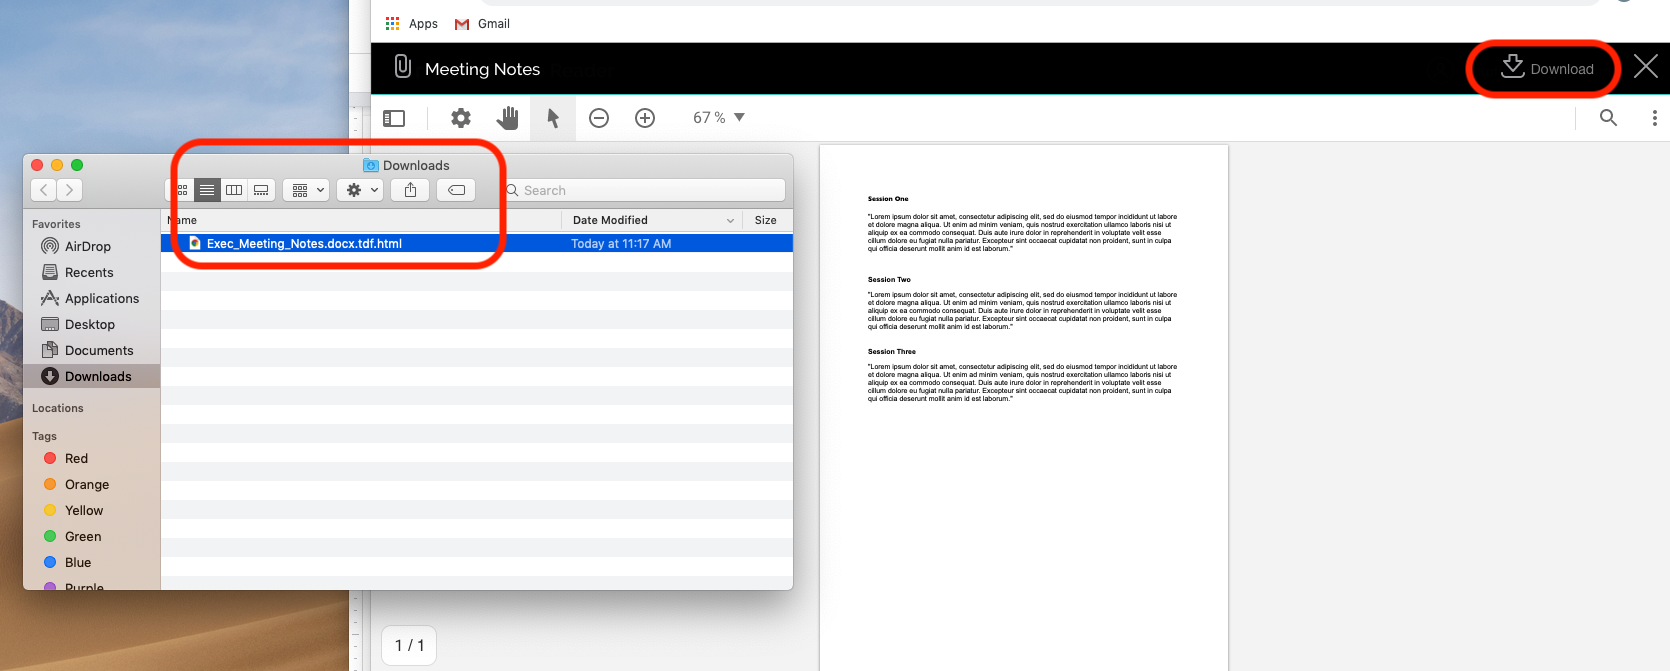This screenshot has width=1670, height=671.
Task: Click the Favorites sidebar heading
Action: (56, 224)
